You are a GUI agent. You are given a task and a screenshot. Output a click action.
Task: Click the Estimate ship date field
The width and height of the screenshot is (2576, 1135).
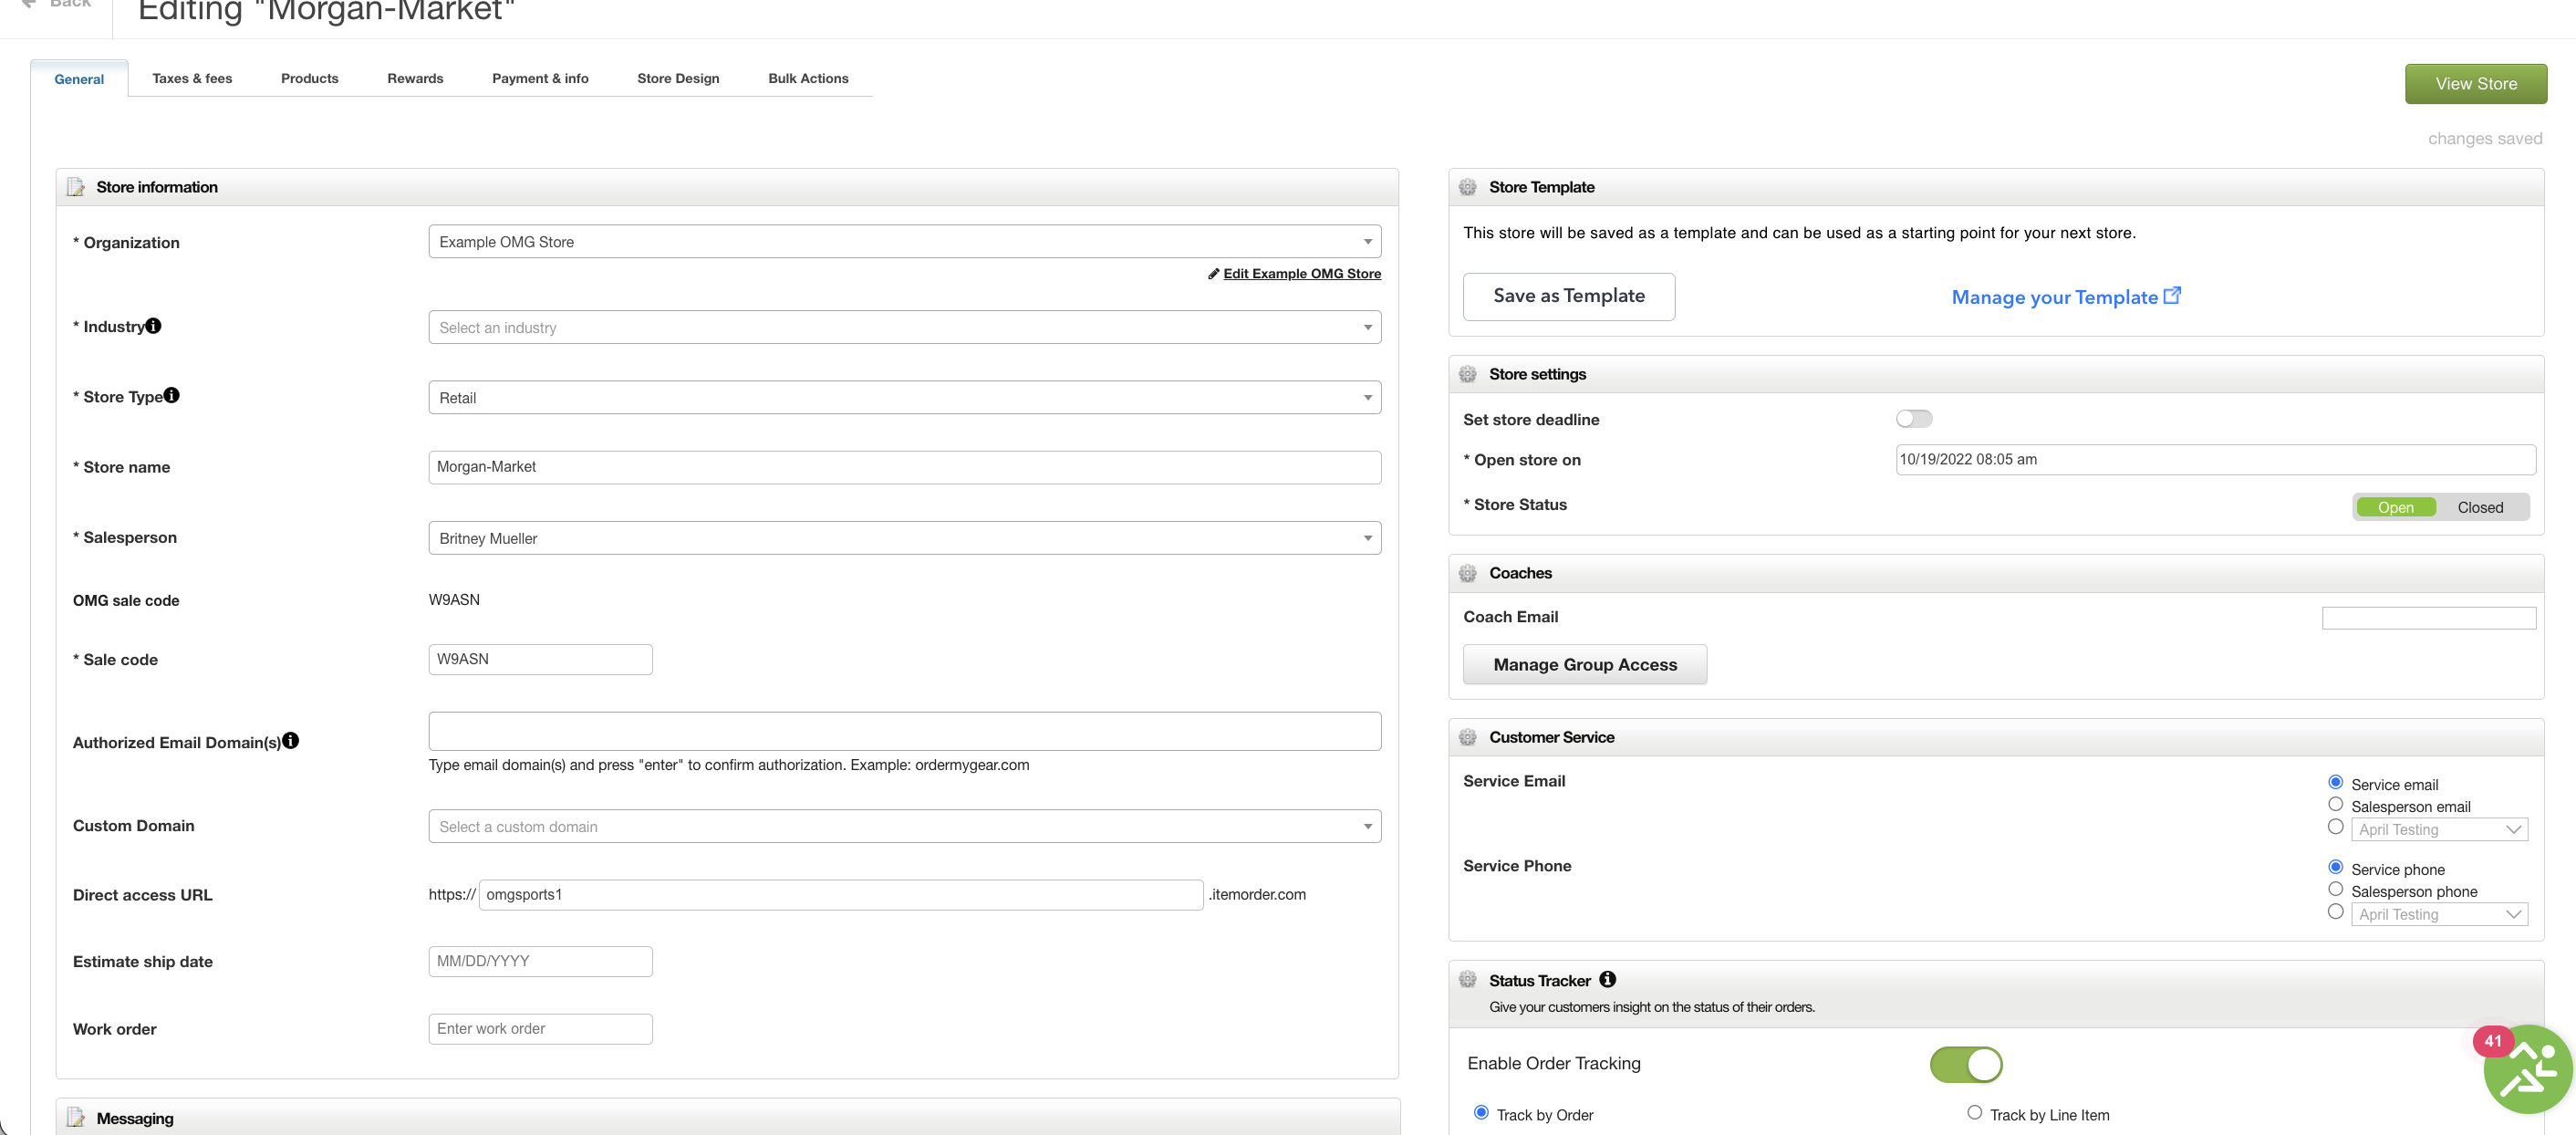tap(541, 961)
